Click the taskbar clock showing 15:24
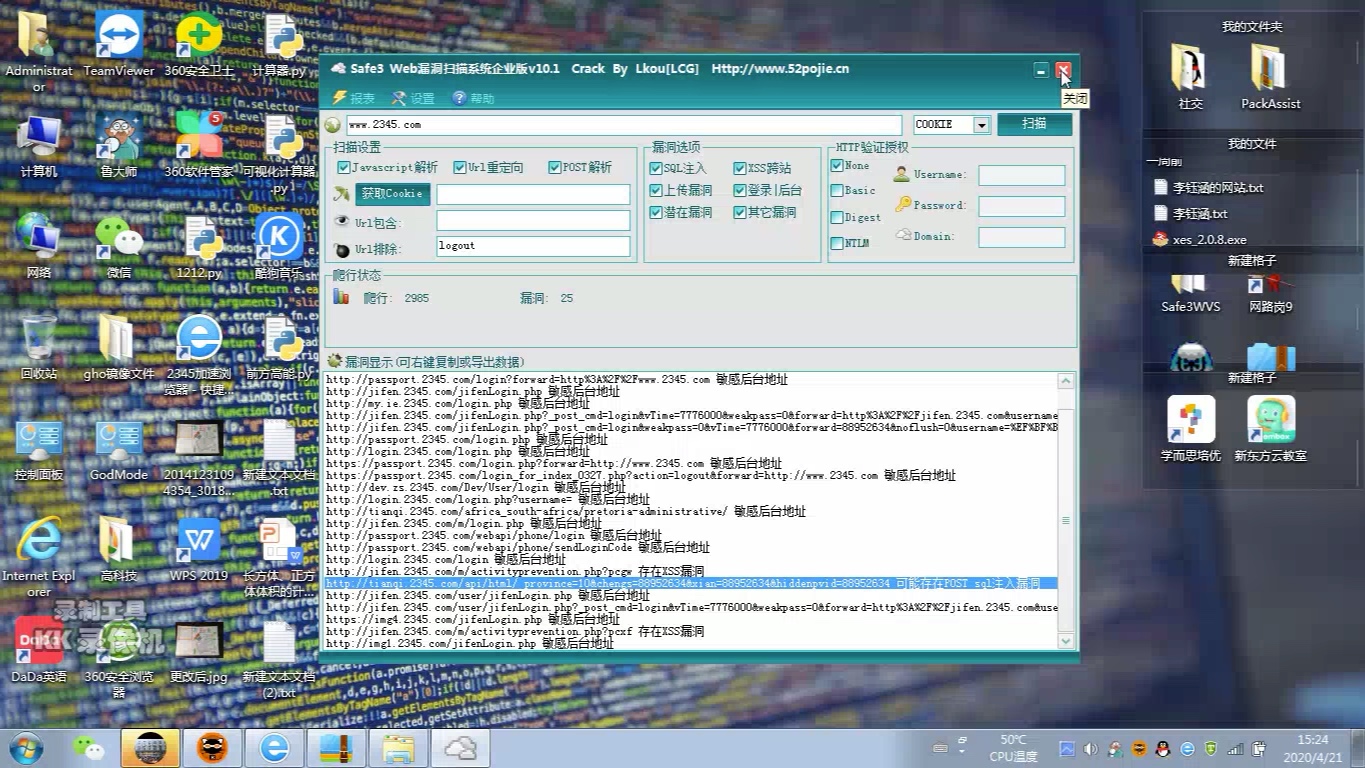1365x768 pixels. 1313,748
